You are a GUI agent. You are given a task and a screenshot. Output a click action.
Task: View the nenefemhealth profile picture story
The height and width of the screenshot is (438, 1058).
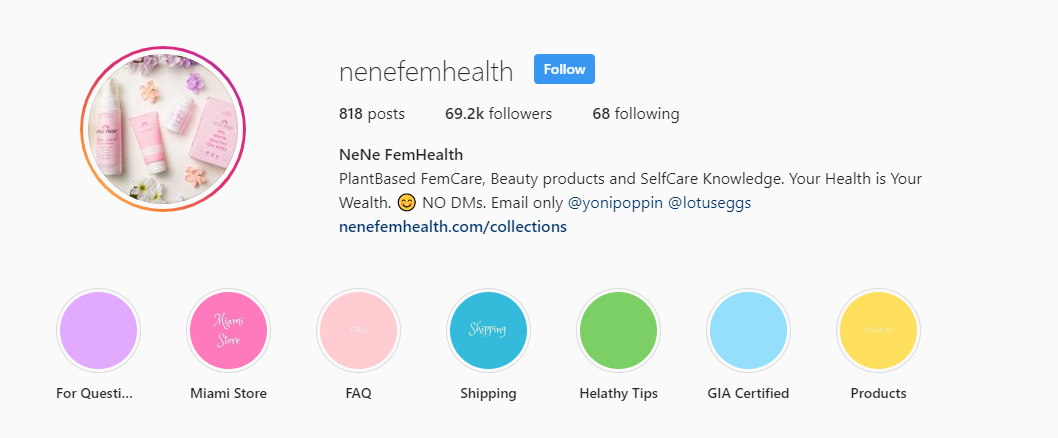click(164, 128)
